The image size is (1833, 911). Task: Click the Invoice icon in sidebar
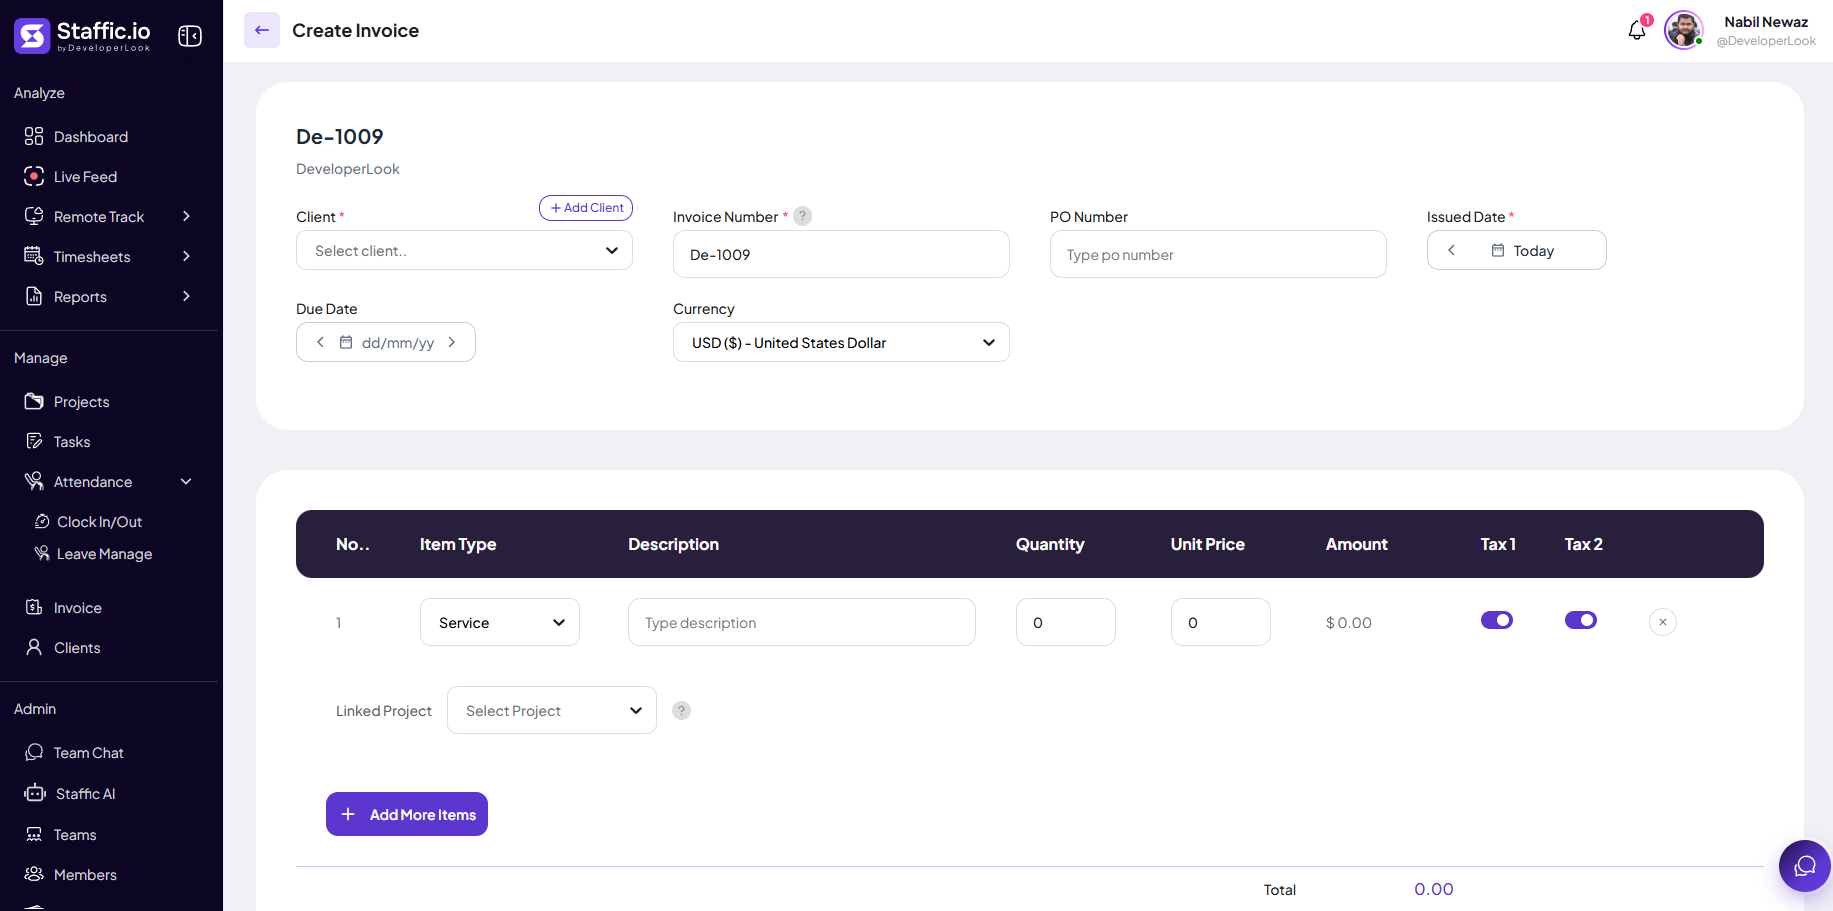click(34, 607)
